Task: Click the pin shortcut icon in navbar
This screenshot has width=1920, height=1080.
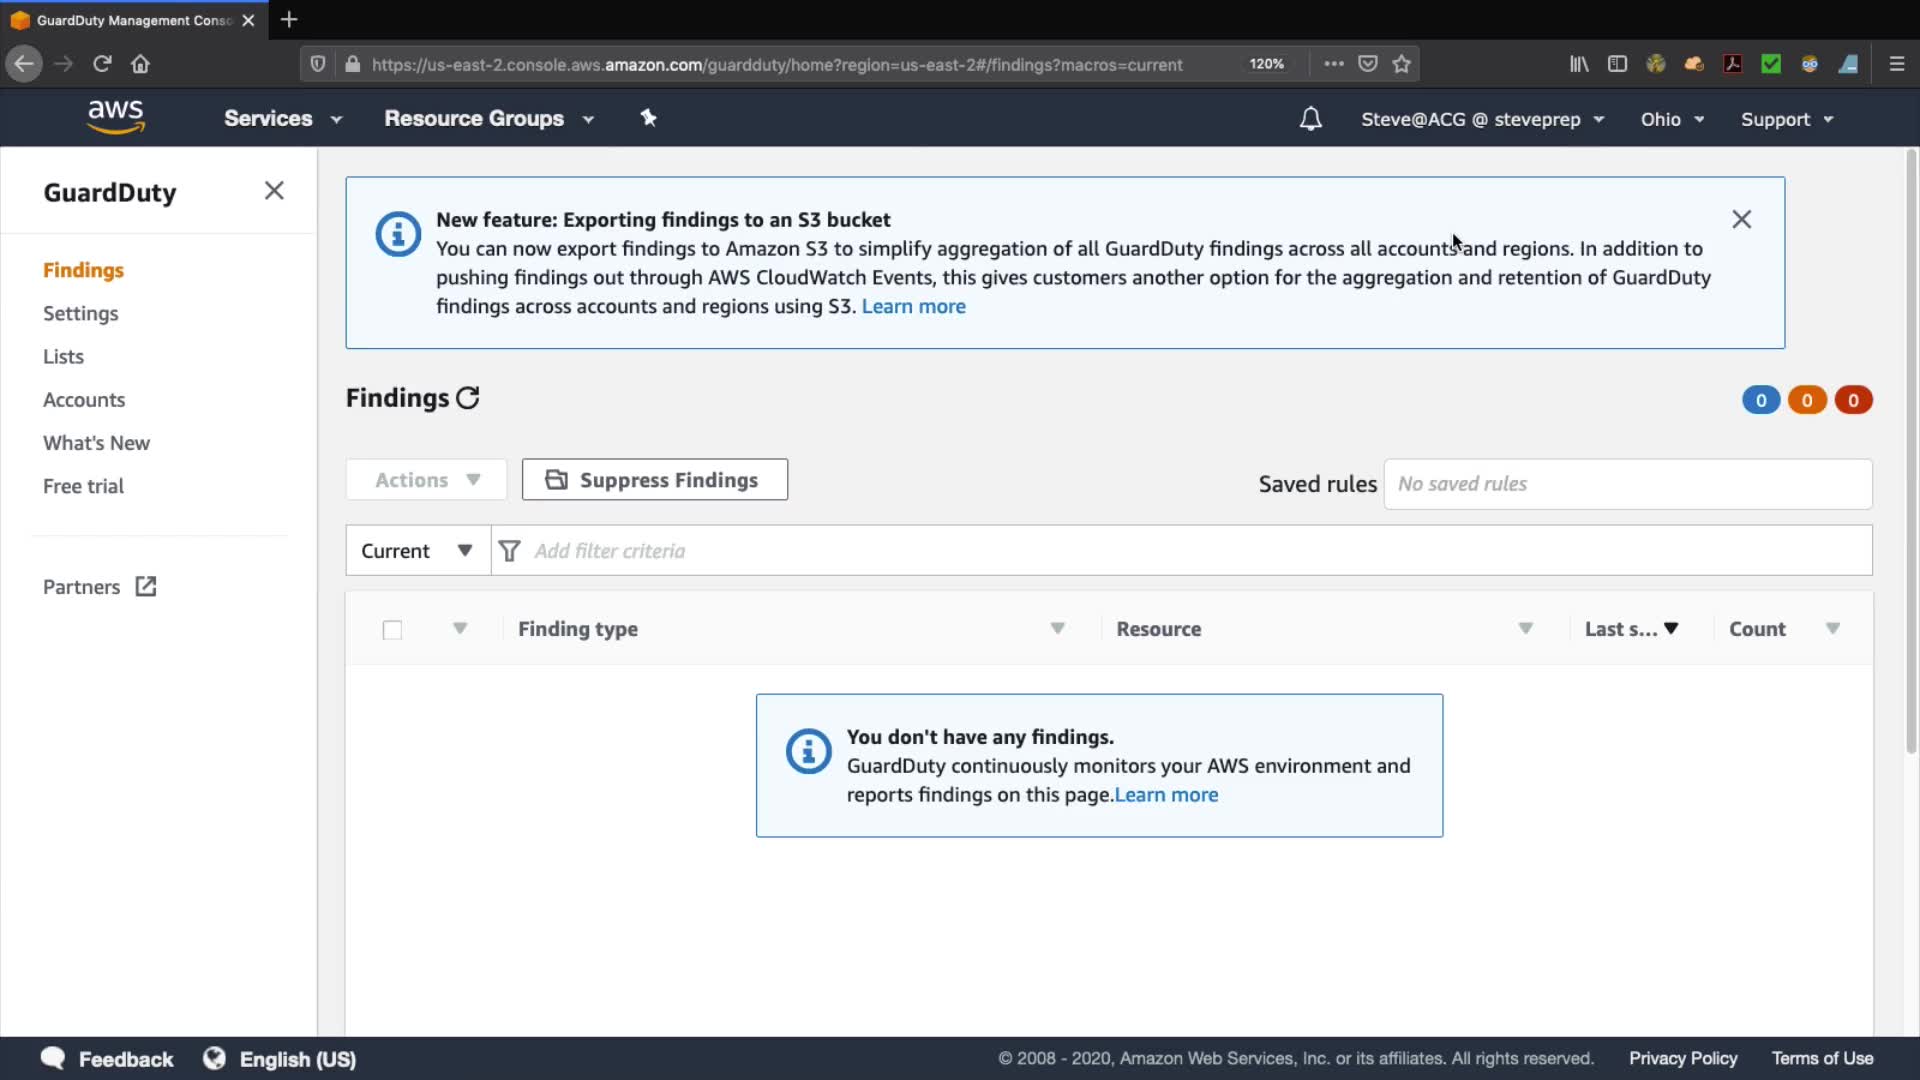Action: click(648, 118)
